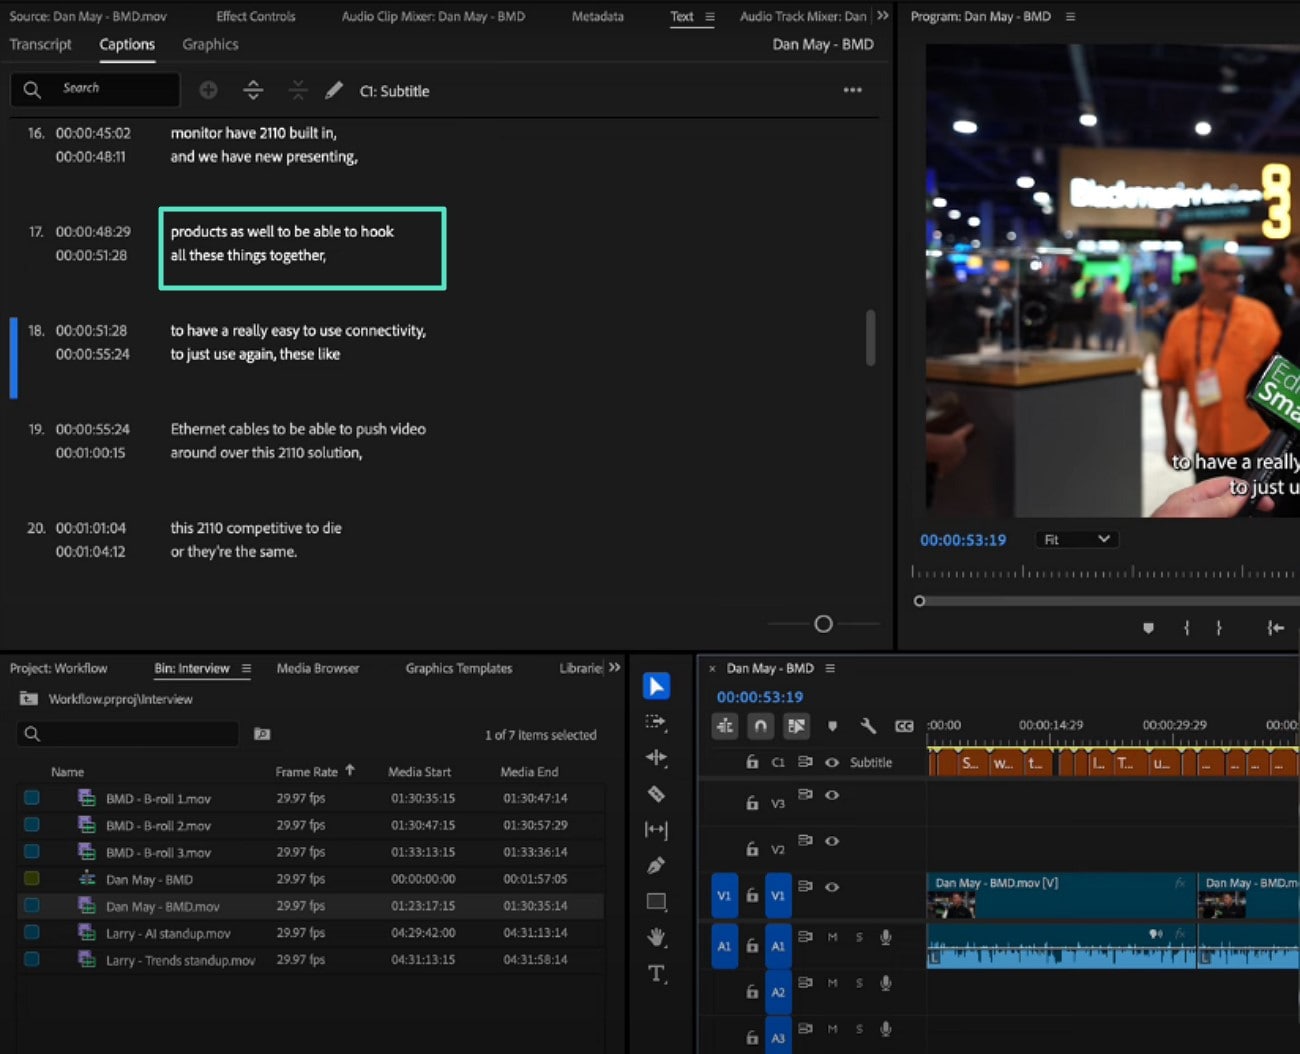The width and height of the screenshot is (1300, 1054).
Task: Select the Larry - Trends standup.mov clip
Action: click(x=180, y=960)
